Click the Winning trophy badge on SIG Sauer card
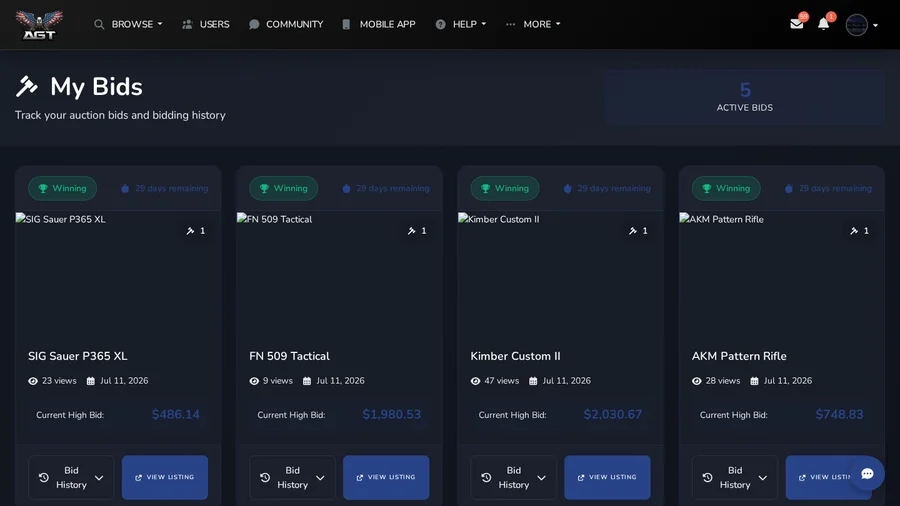The image size is (900, 506). click(x=62, y=188)
